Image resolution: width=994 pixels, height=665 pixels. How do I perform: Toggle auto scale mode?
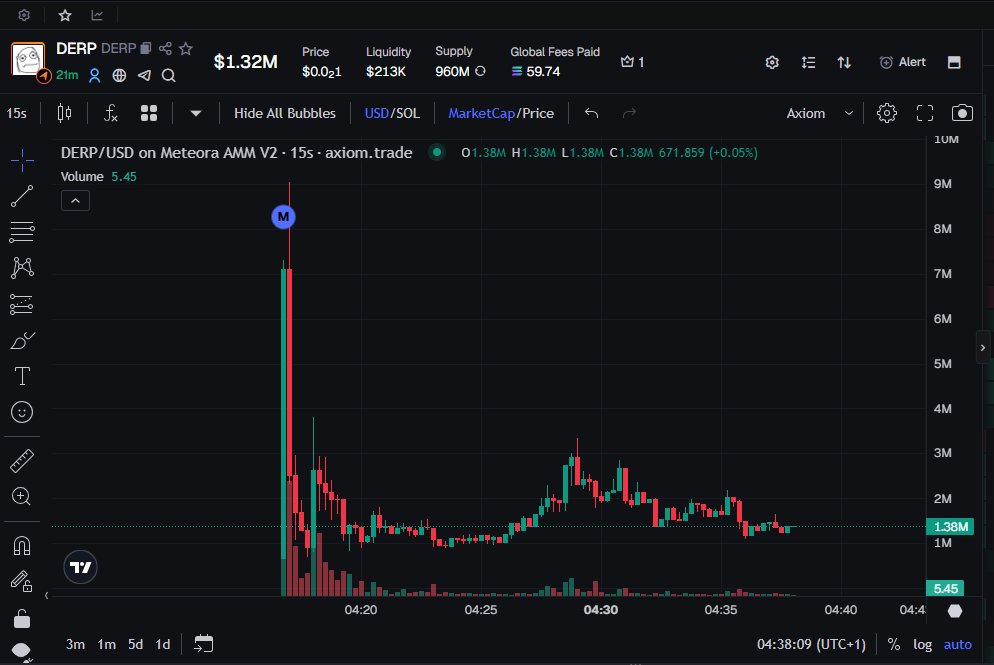tap(957, 644)
